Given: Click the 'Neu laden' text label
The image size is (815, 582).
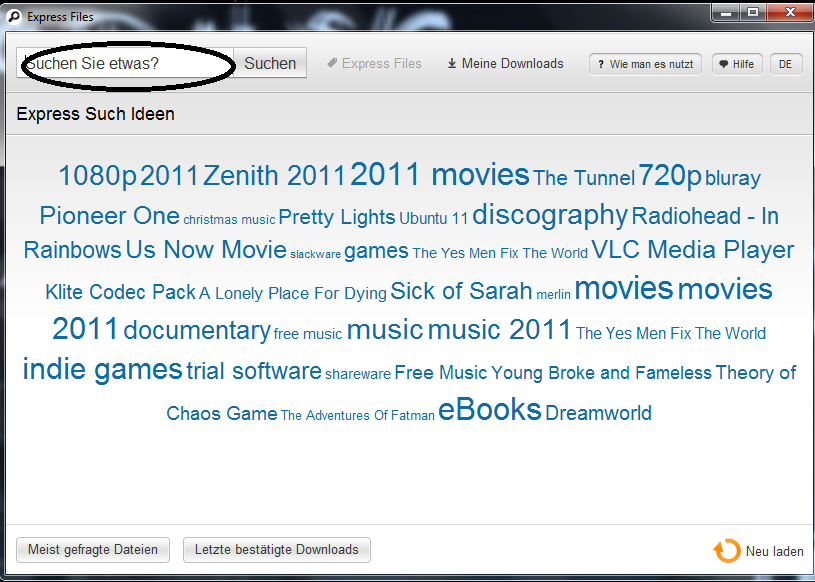Looking at the screenshot, I should point(774,551).
